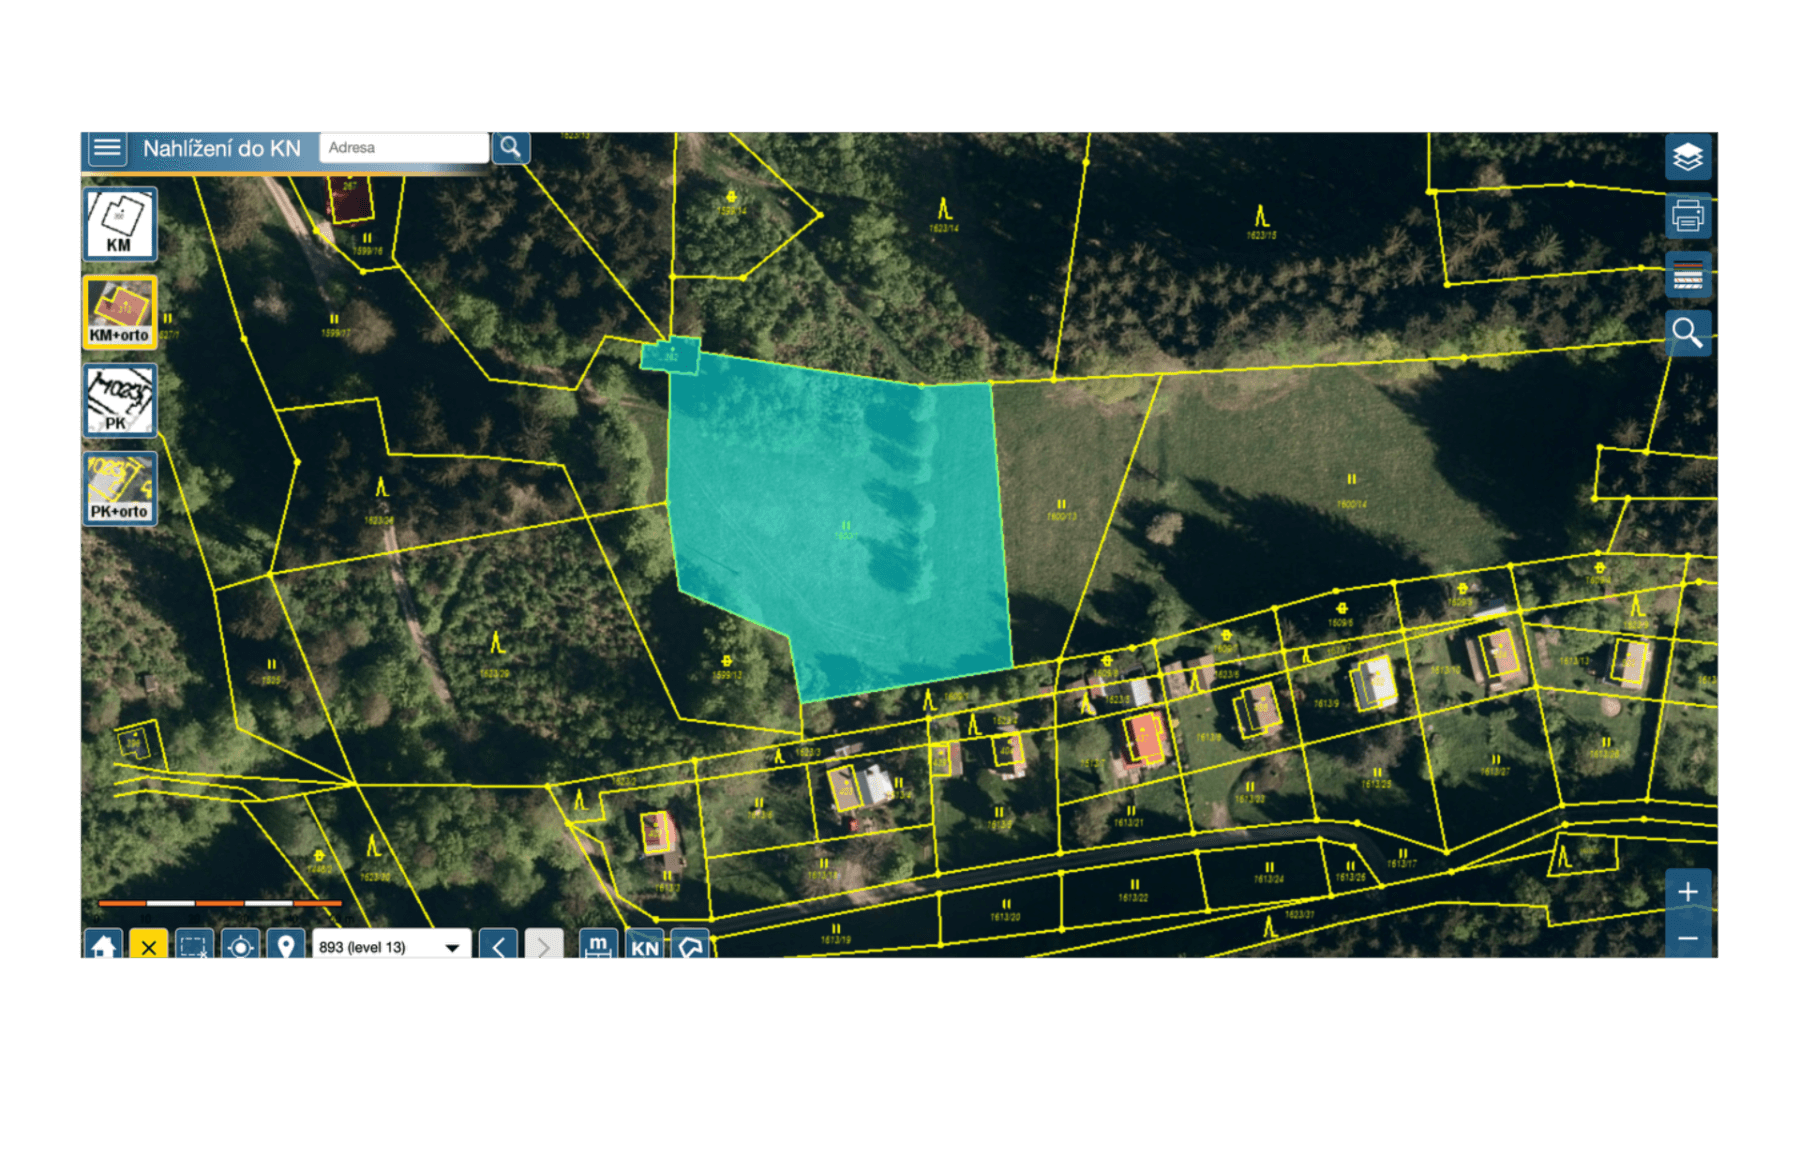Open the measurement tool
Viewport: 1800px width, 1171px height.
(598, 946)
